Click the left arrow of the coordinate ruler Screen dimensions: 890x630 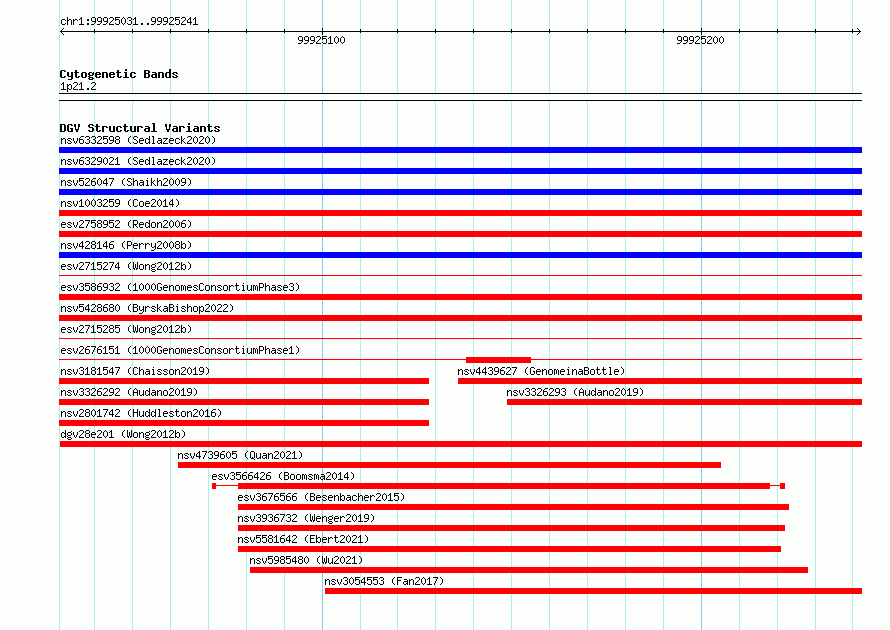62,32
